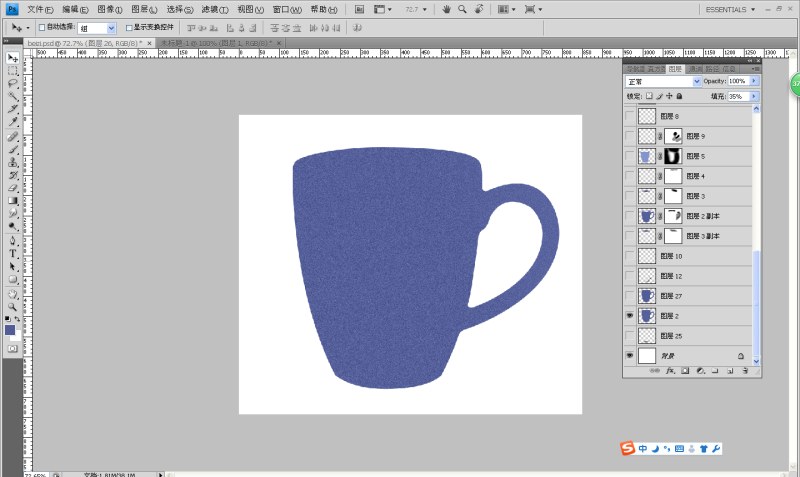Enable the 自动选择 checkbox
800x477 pixels.
point(40,28)
